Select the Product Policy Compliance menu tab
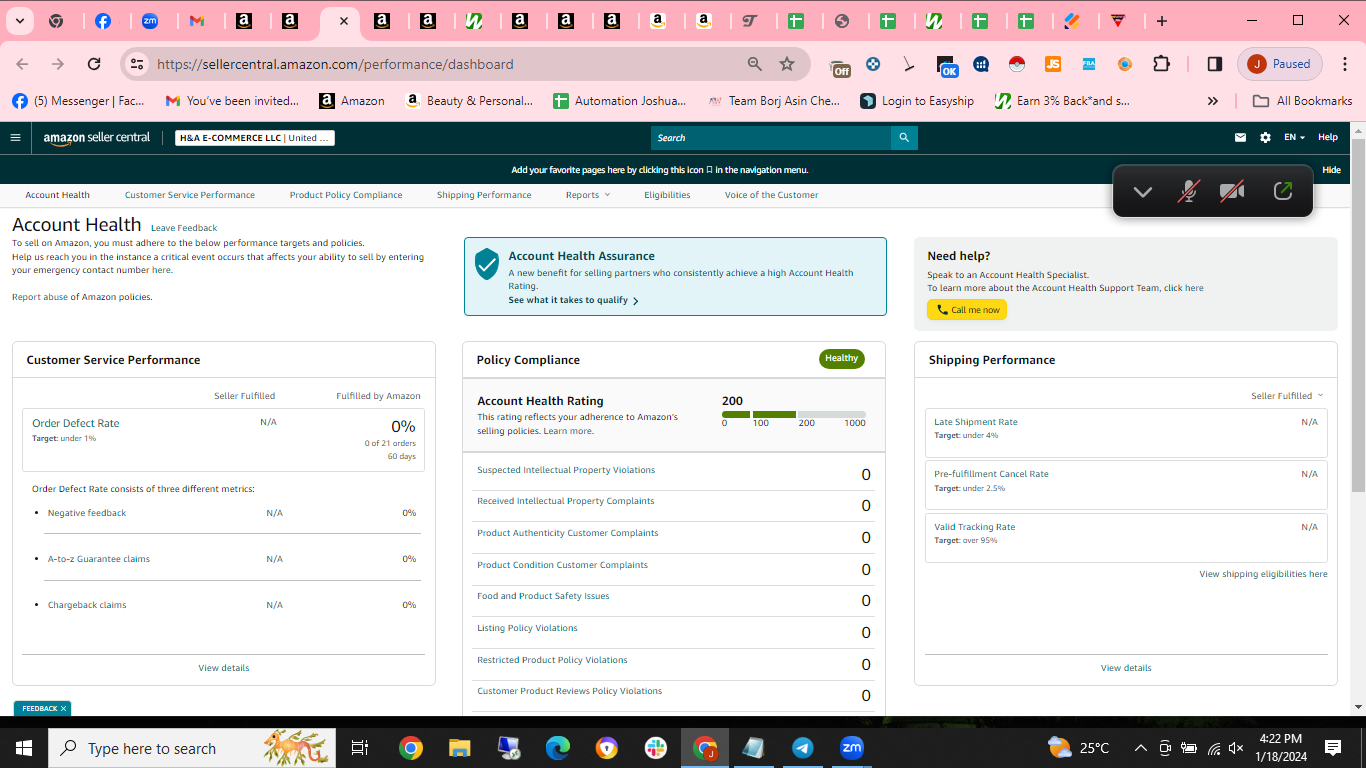Viewport: 1366px width, 768px height. point(346,195)
